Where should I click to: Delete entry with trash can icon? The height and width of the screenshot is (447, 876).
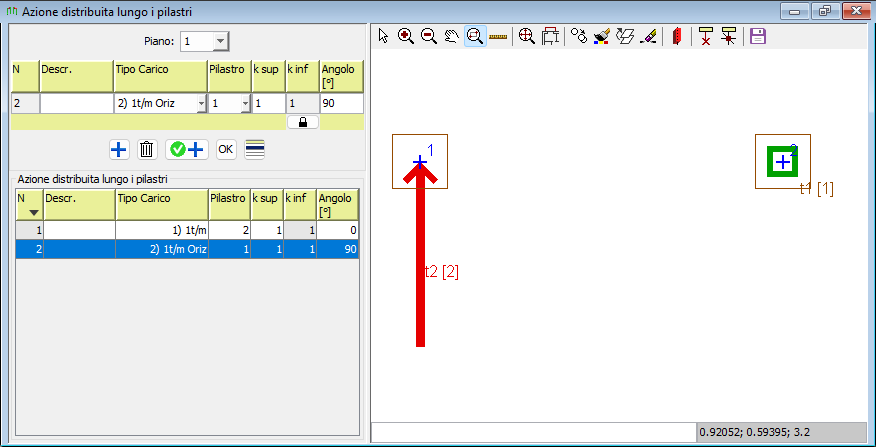(147, 149)
